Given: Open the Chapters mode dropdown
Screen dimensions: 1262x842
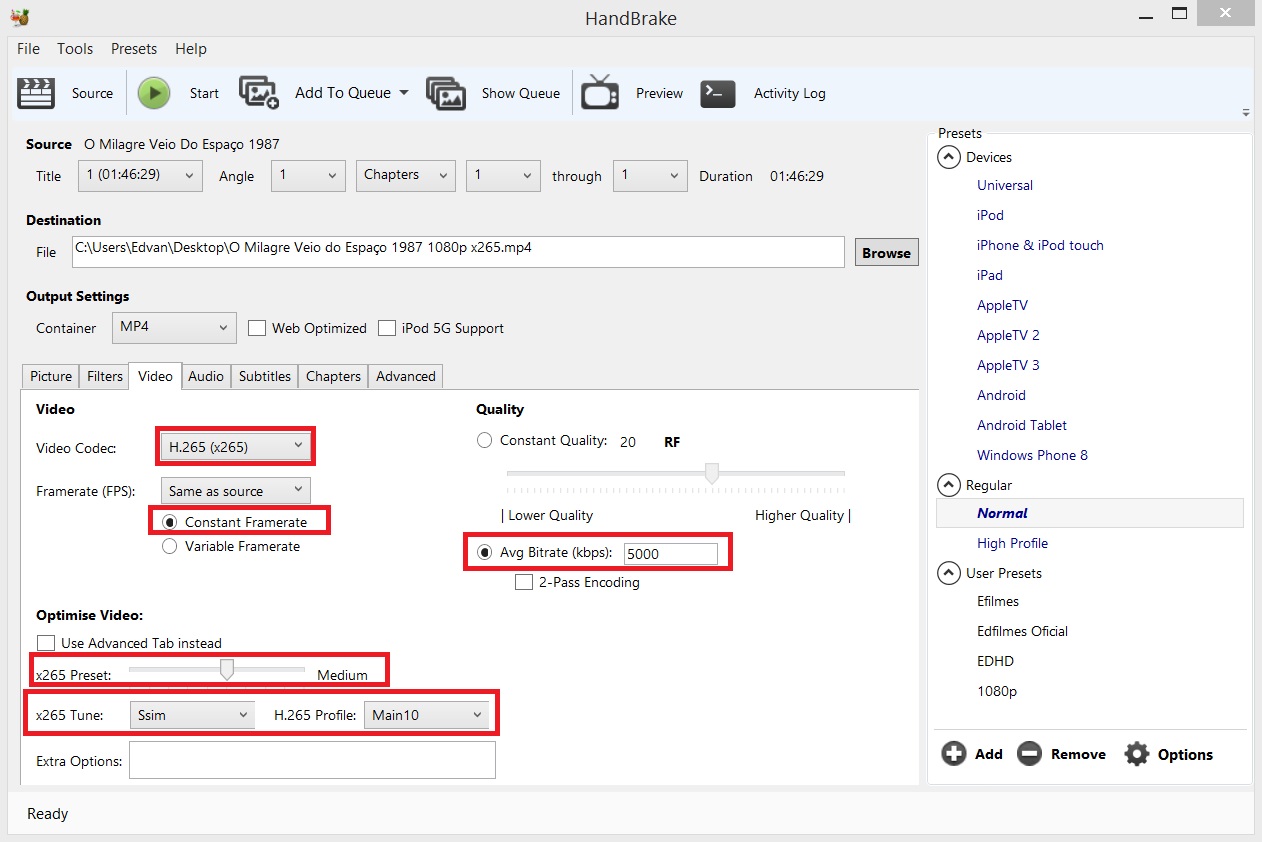Looking at the screenshot, I should [406, 175].
